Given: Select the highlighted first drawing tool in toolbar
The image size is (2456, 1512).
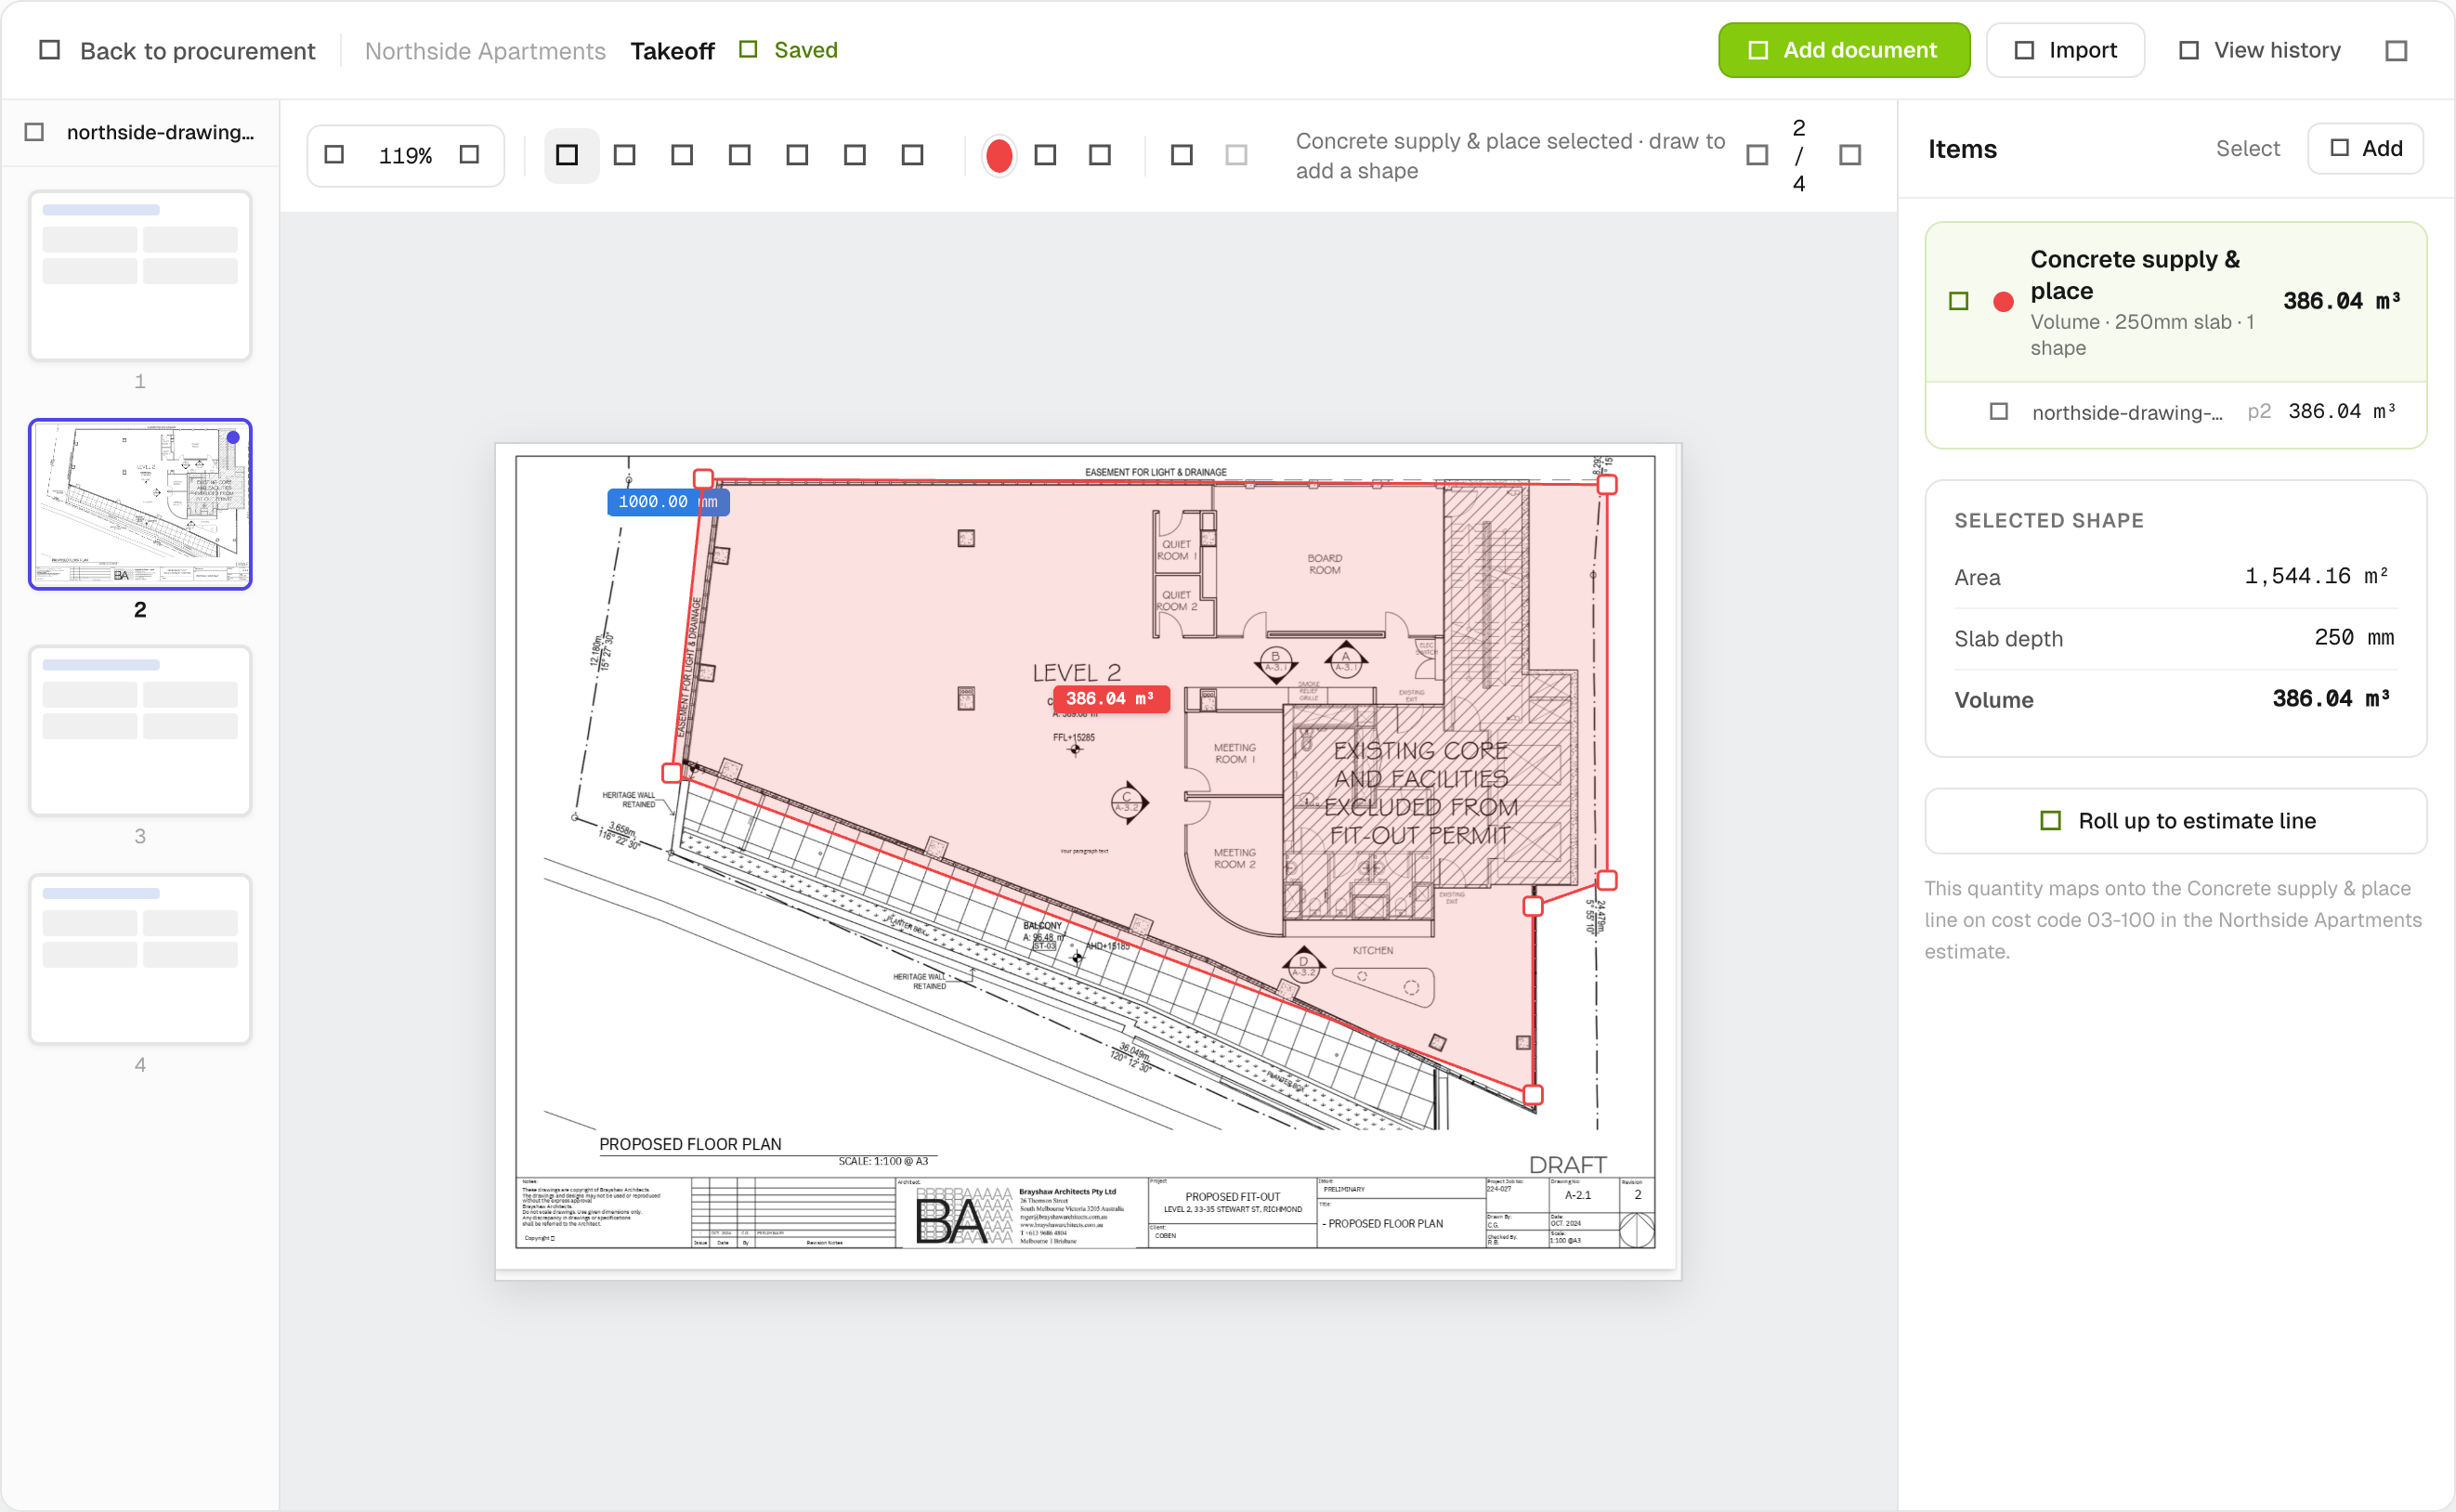Looking at the screenshot, I should coord(567,155).
